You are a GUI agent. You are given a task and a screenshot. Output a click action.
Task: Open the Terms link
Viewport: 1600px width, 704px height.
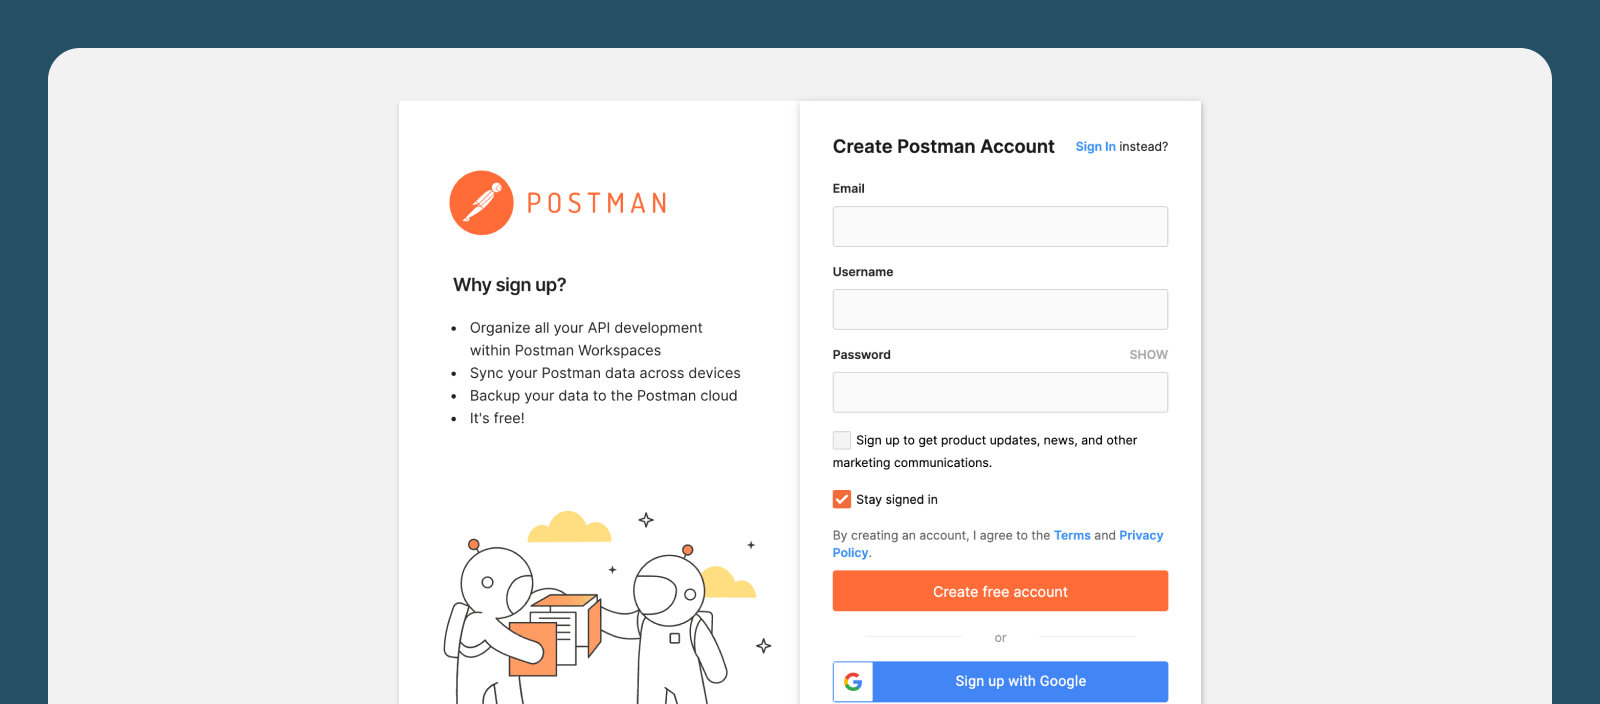coord(1072,536)
